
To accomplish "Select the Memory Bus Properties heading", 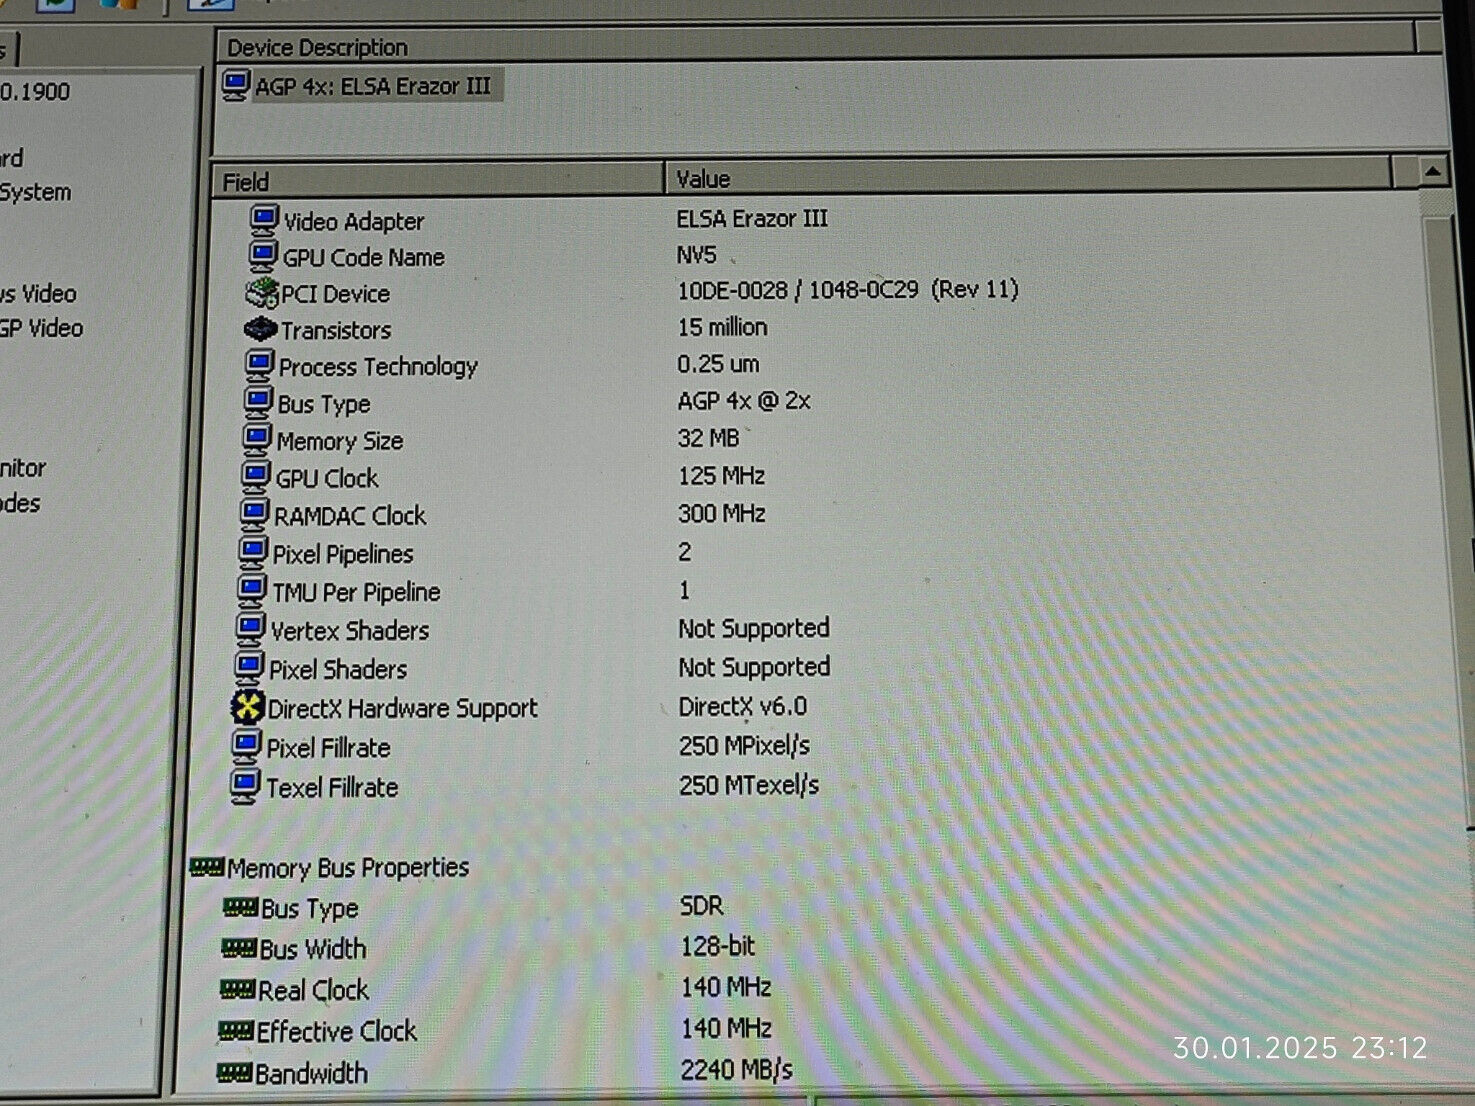I will [348, 867].
